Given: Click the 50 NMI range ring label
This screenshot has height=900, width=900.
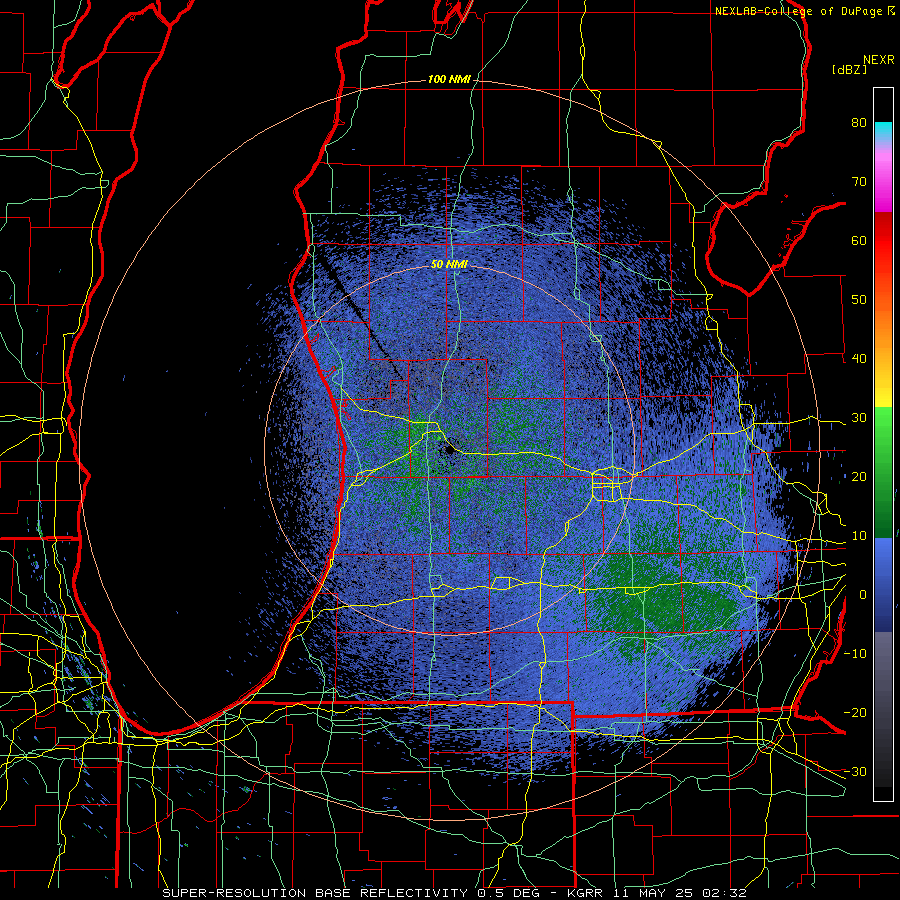Looking at the screenshot, I should pos(449,265).
